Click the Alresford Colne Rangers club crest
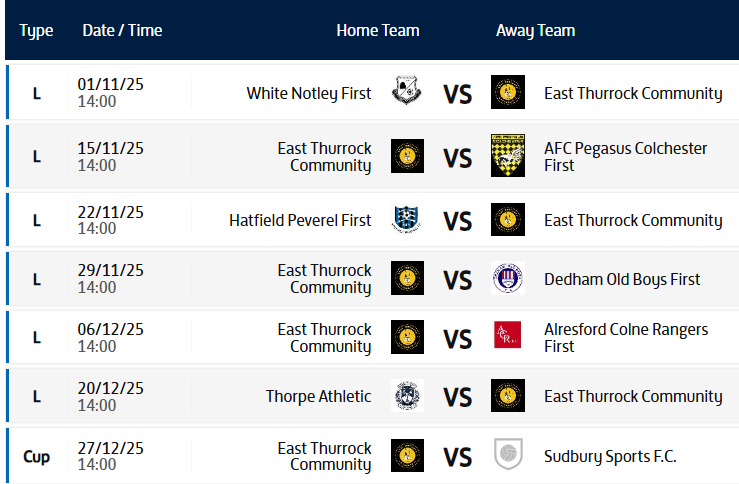 508,337
